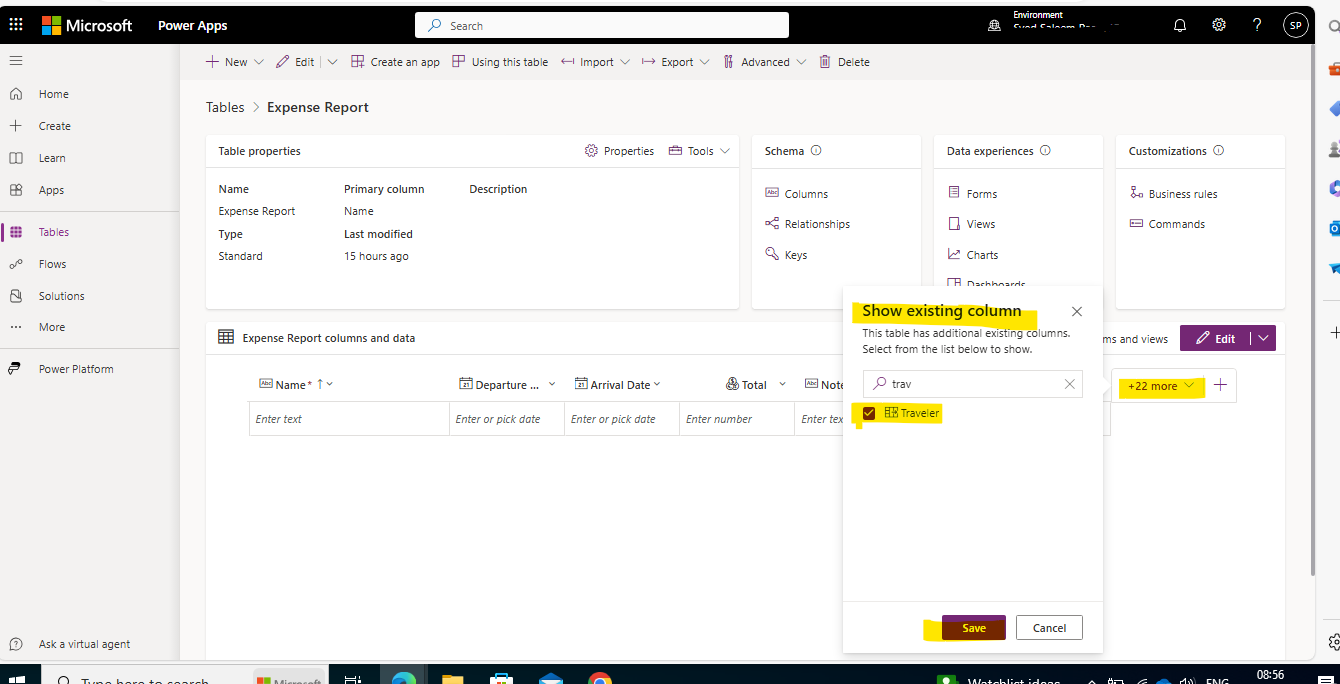Open the SP account avatar
1340x684 pixels.
click(x=1296, y=25)
